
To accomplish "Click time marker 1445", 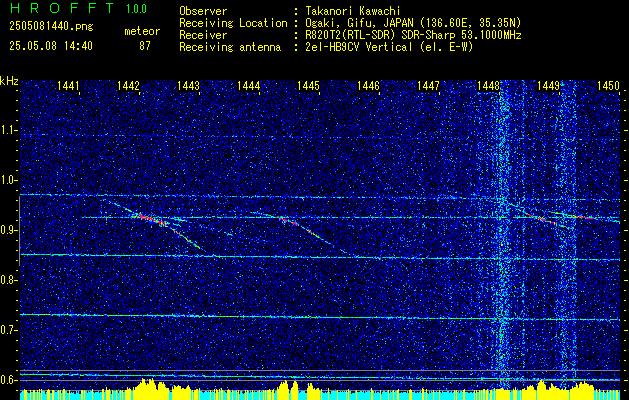I will [x=308, y=85].
